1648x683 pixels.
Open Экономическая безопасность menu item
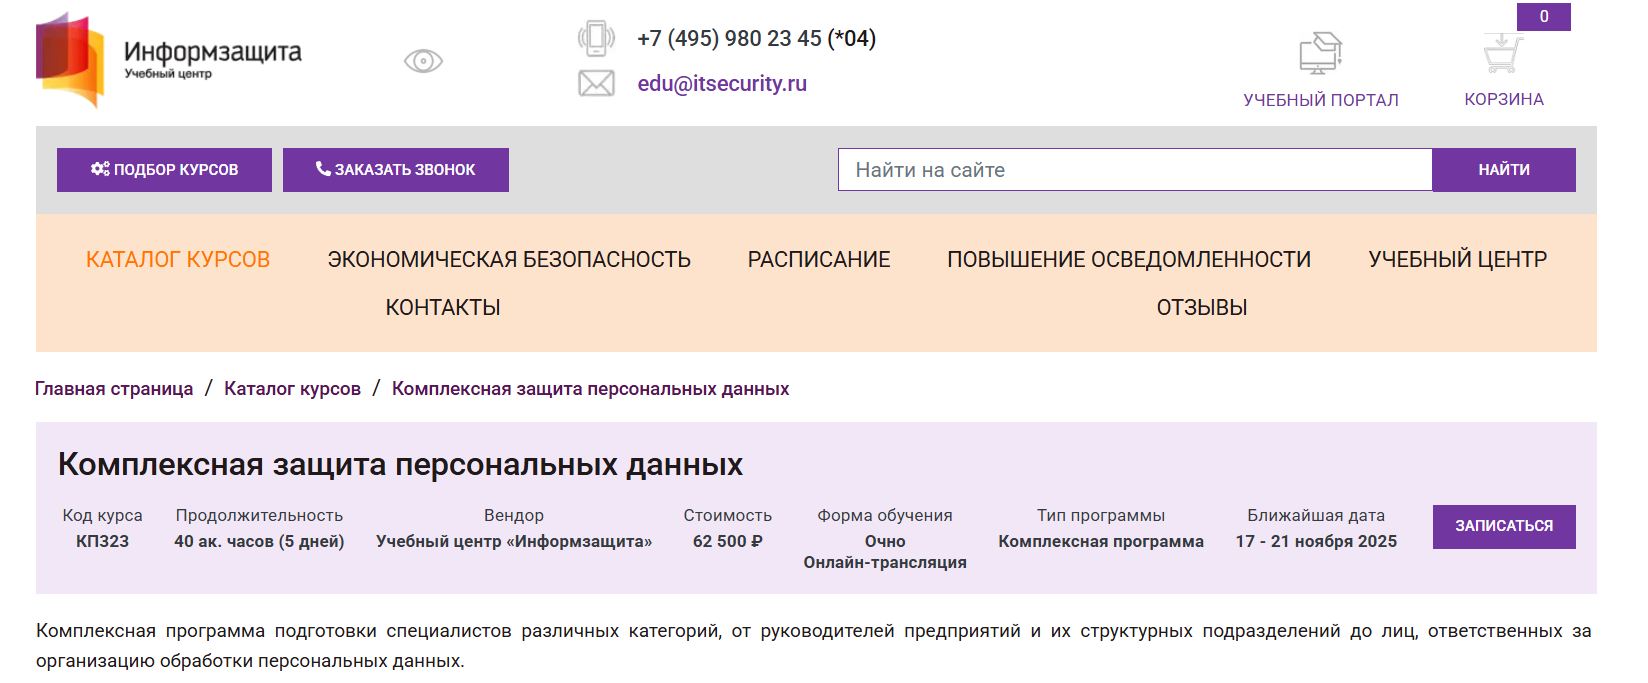click(509, 260)
